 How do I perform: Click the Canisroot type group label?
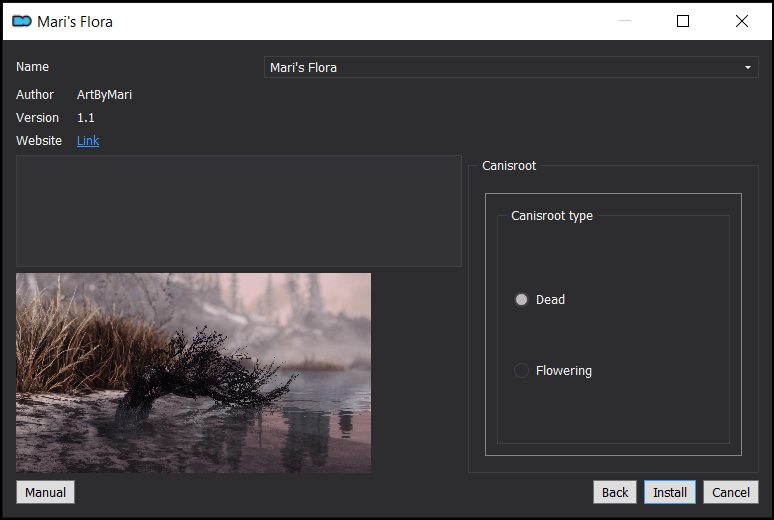pyautogui.click(x=552, y=216)
